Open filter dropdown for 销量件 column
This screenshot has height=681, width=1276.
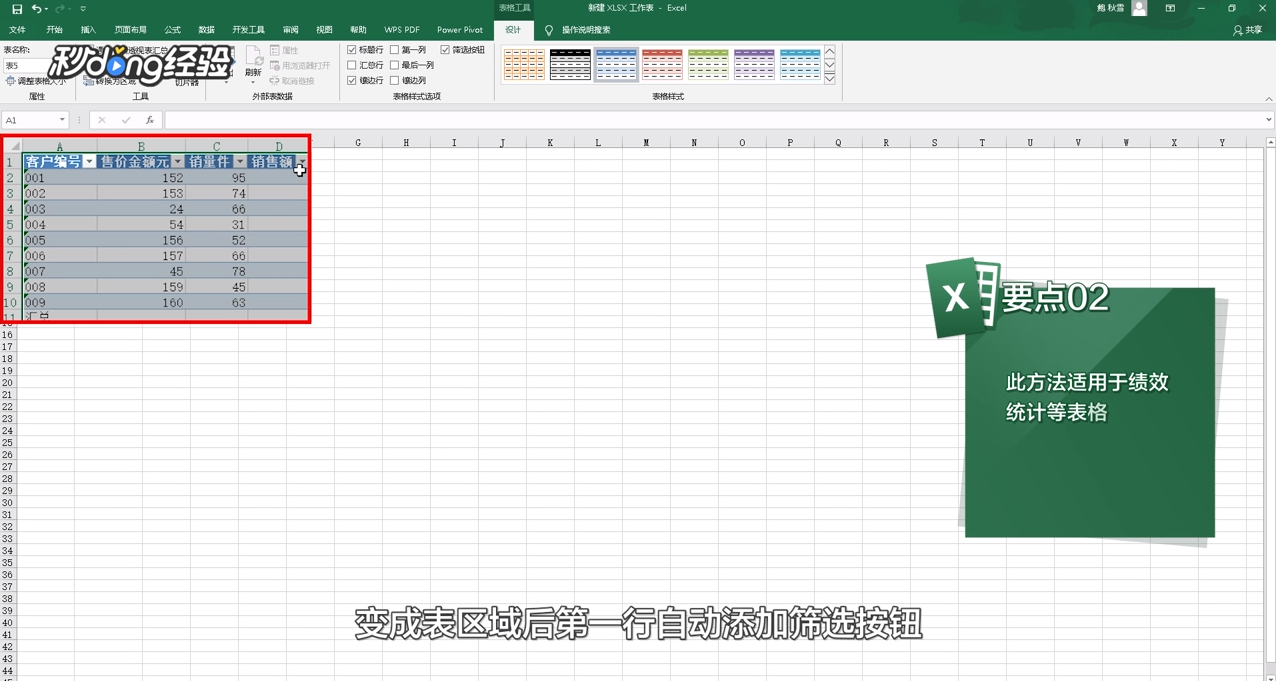[240, 162]
